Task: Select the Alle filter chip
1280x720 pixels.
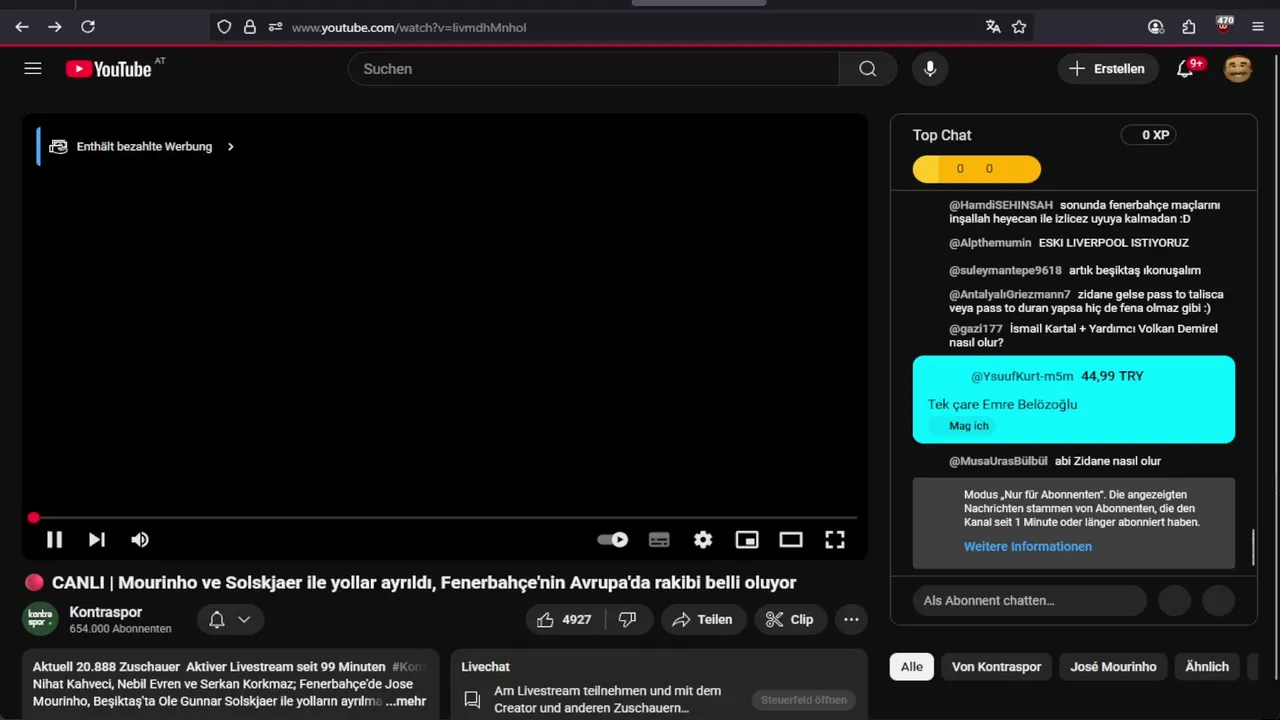Action: pyautogui.click(x=911, y=666)
